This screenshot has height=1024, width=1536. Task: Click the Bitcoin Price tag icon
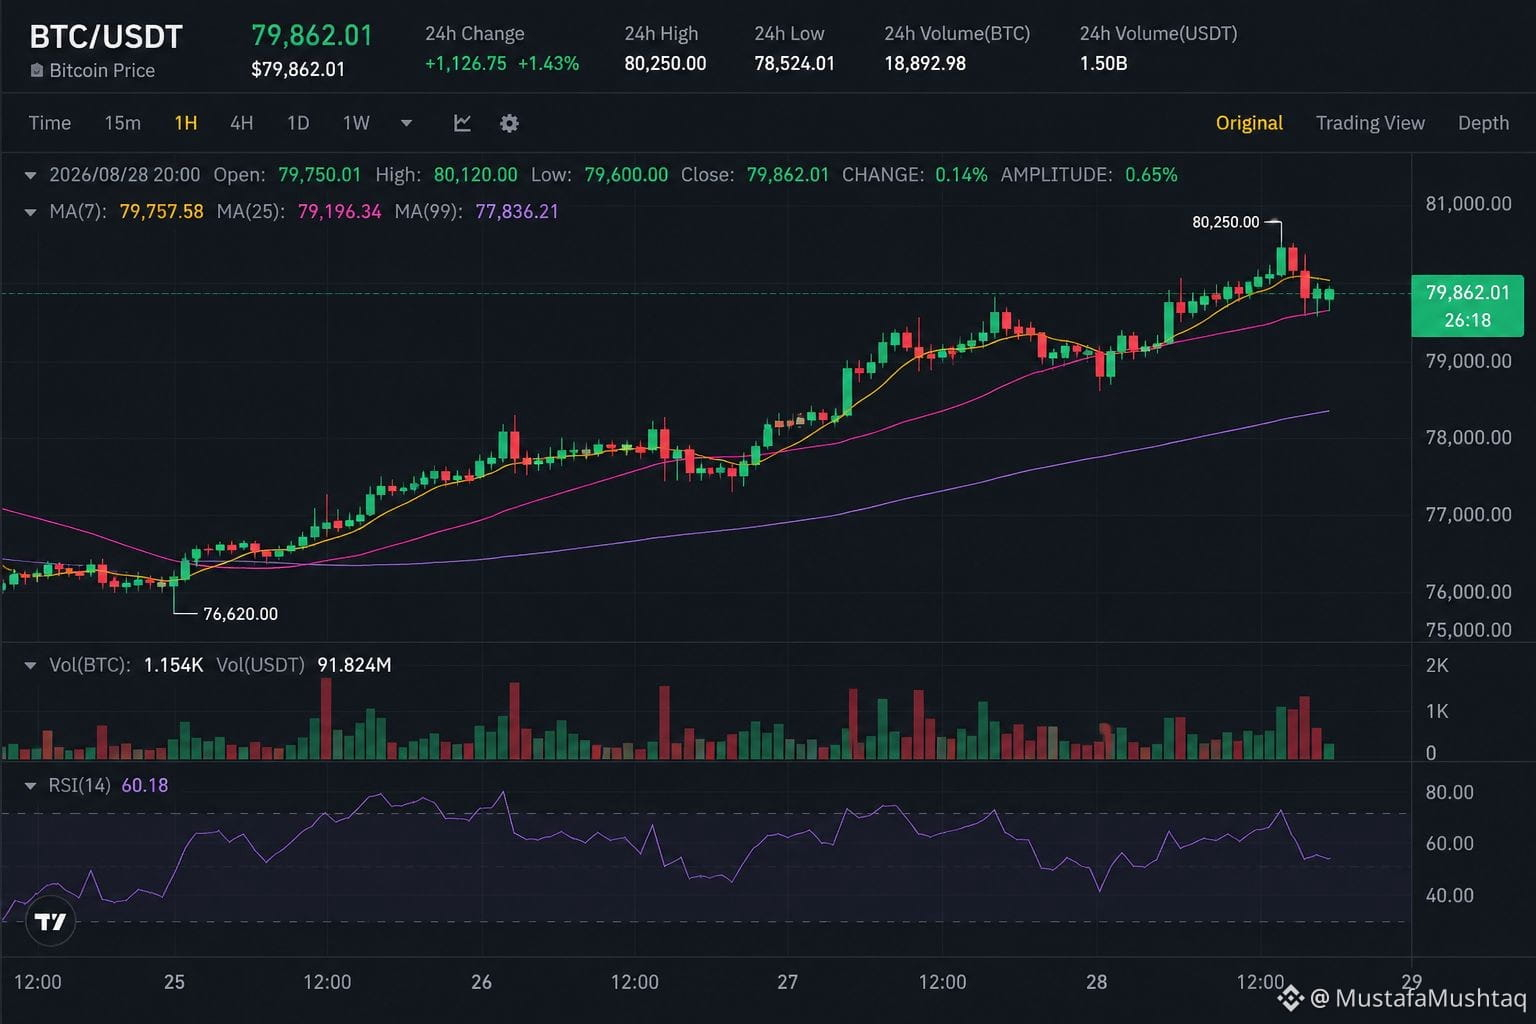[37, 70]
